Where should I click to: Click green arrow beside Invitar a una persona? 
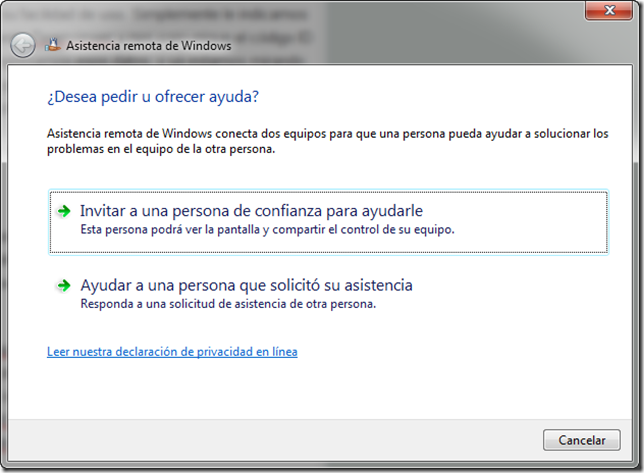click(64, 211)
